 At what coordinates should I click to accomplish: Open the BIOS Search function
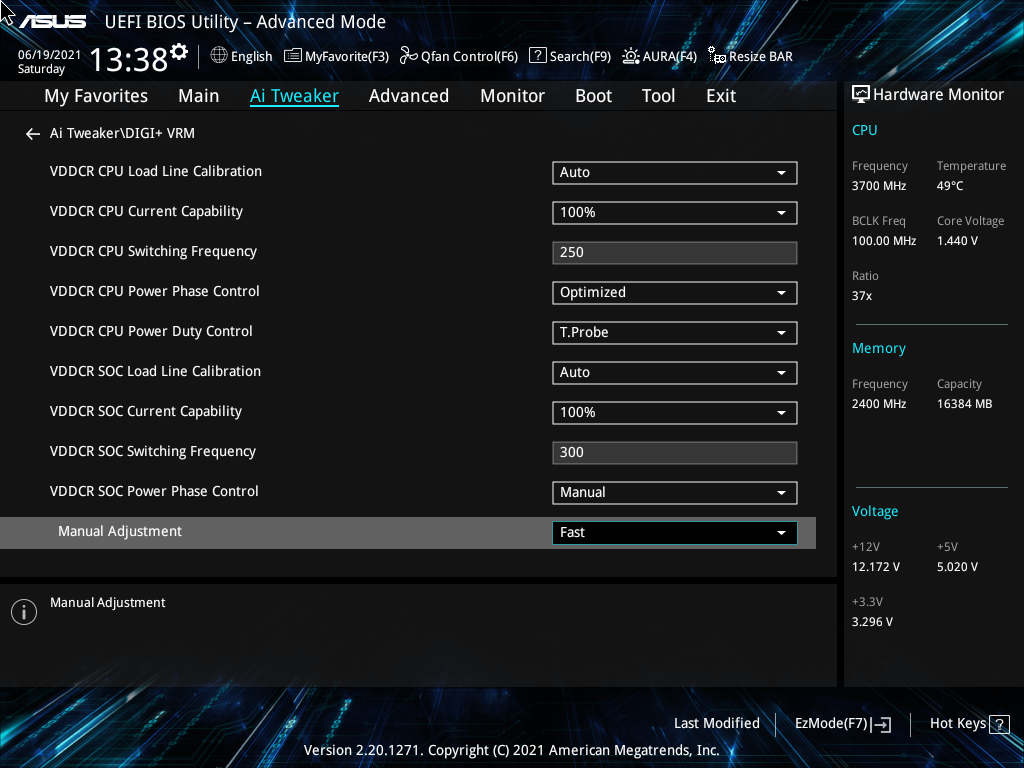569,56
